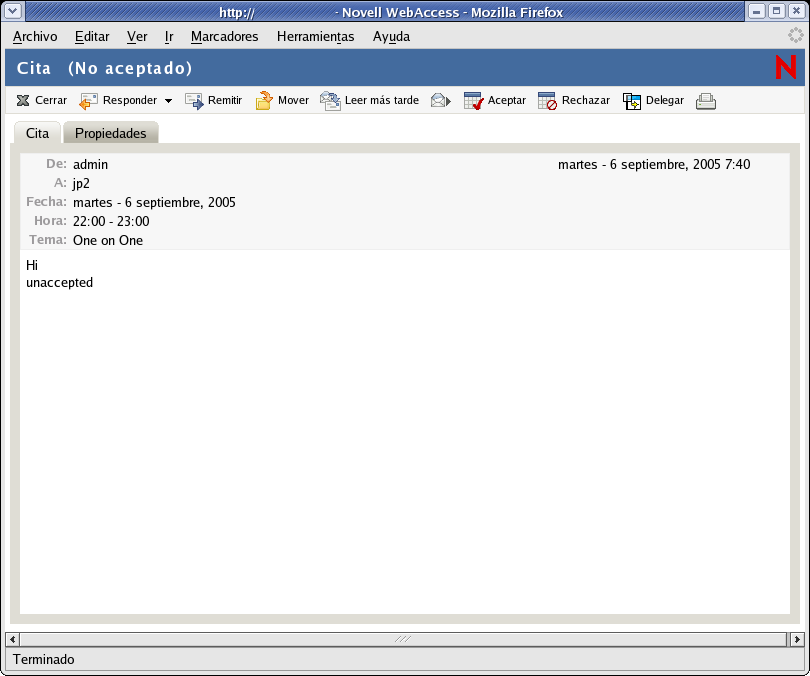Click the next-message envelope arrow icon
810x676 pixels.
coord(441,100)
